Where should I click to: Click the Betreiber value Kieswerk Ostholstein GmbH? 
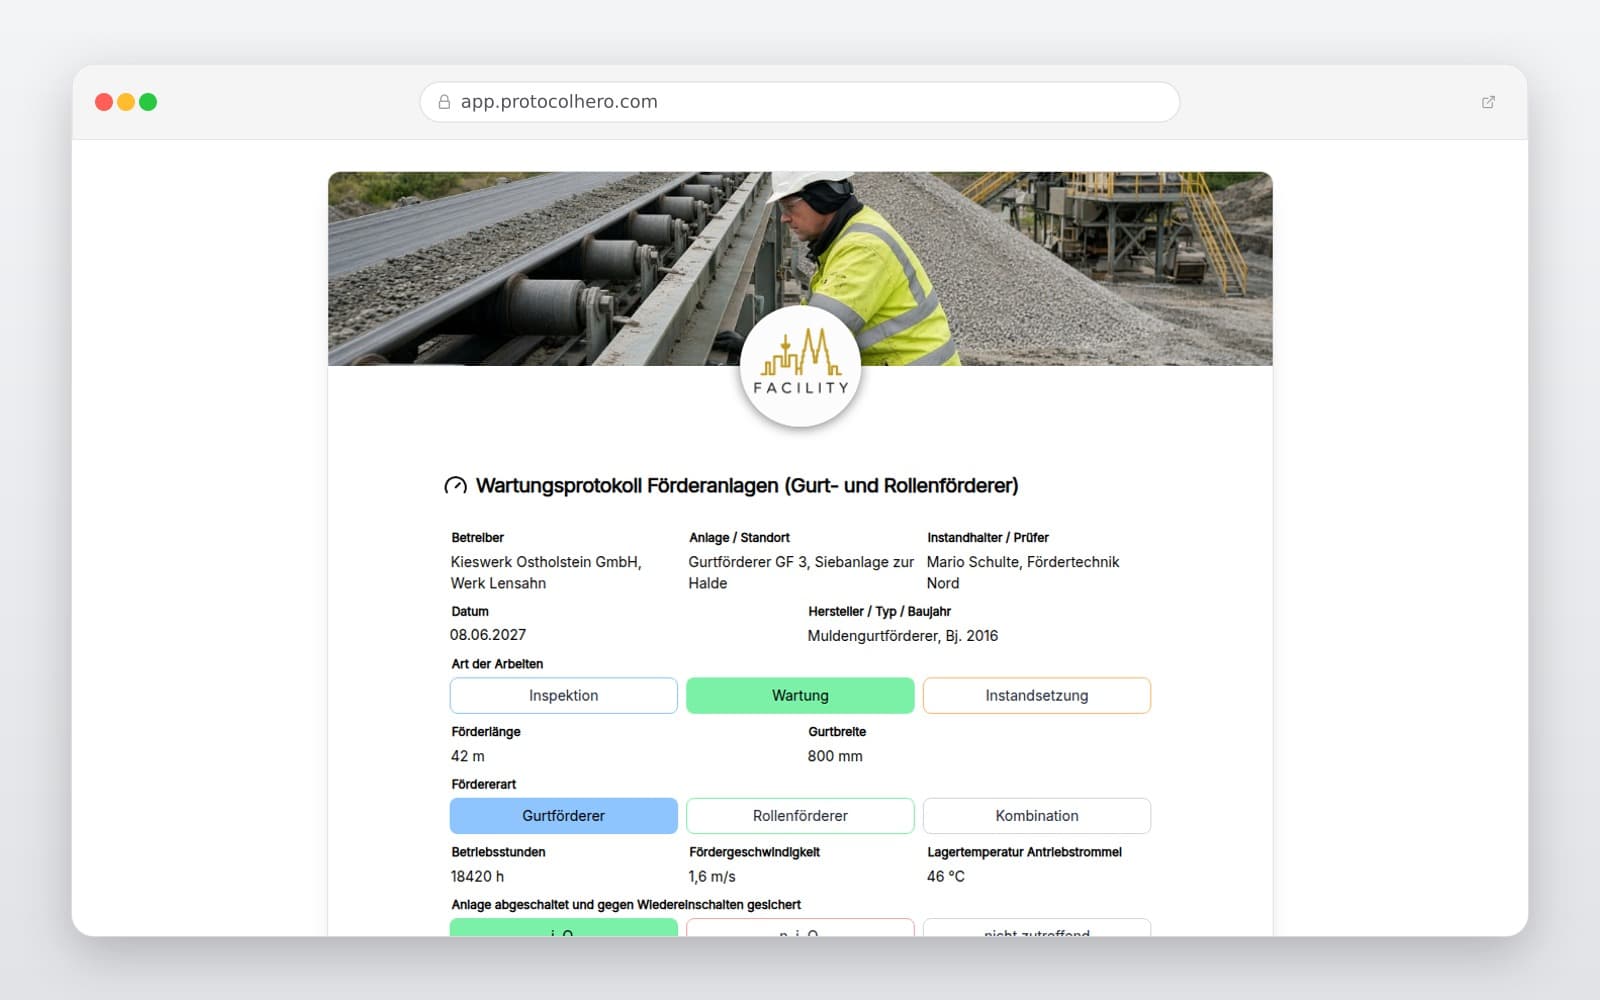[546, 572]
